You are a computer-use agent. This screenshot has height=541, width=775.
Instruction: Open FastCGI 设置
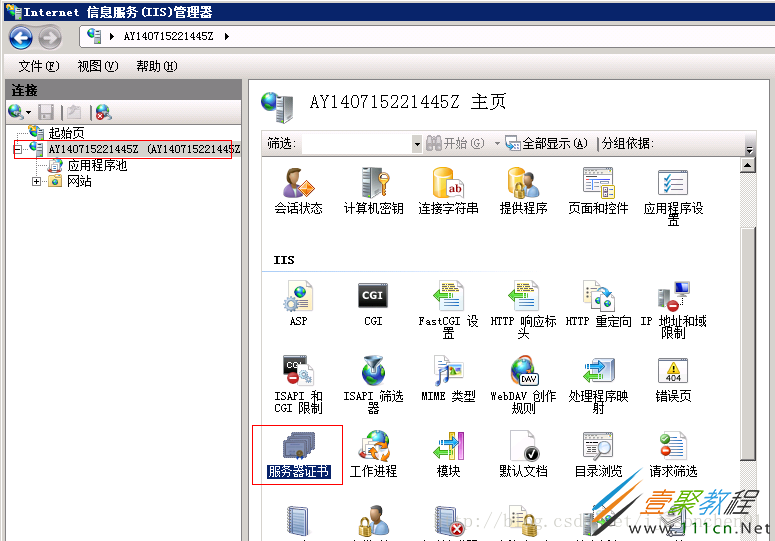[448, 309]
